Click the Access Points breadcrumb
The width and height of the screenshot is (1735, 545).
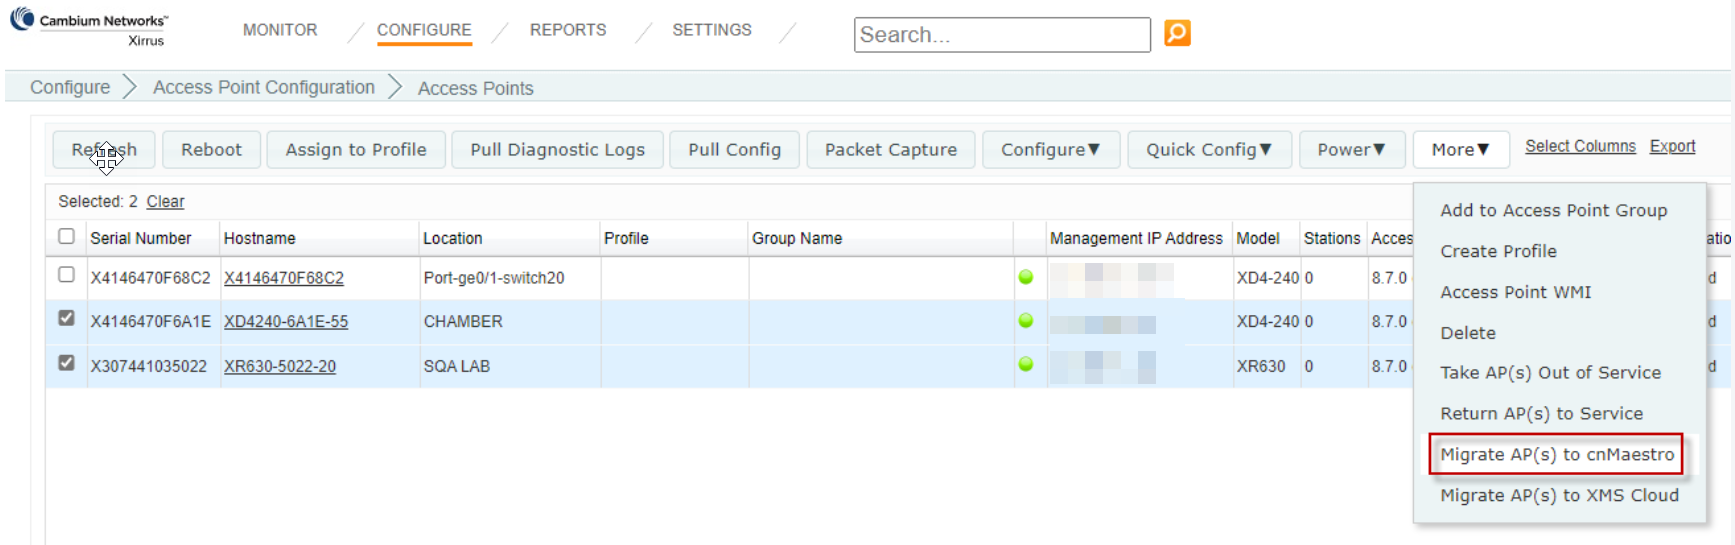click(476, 88)
